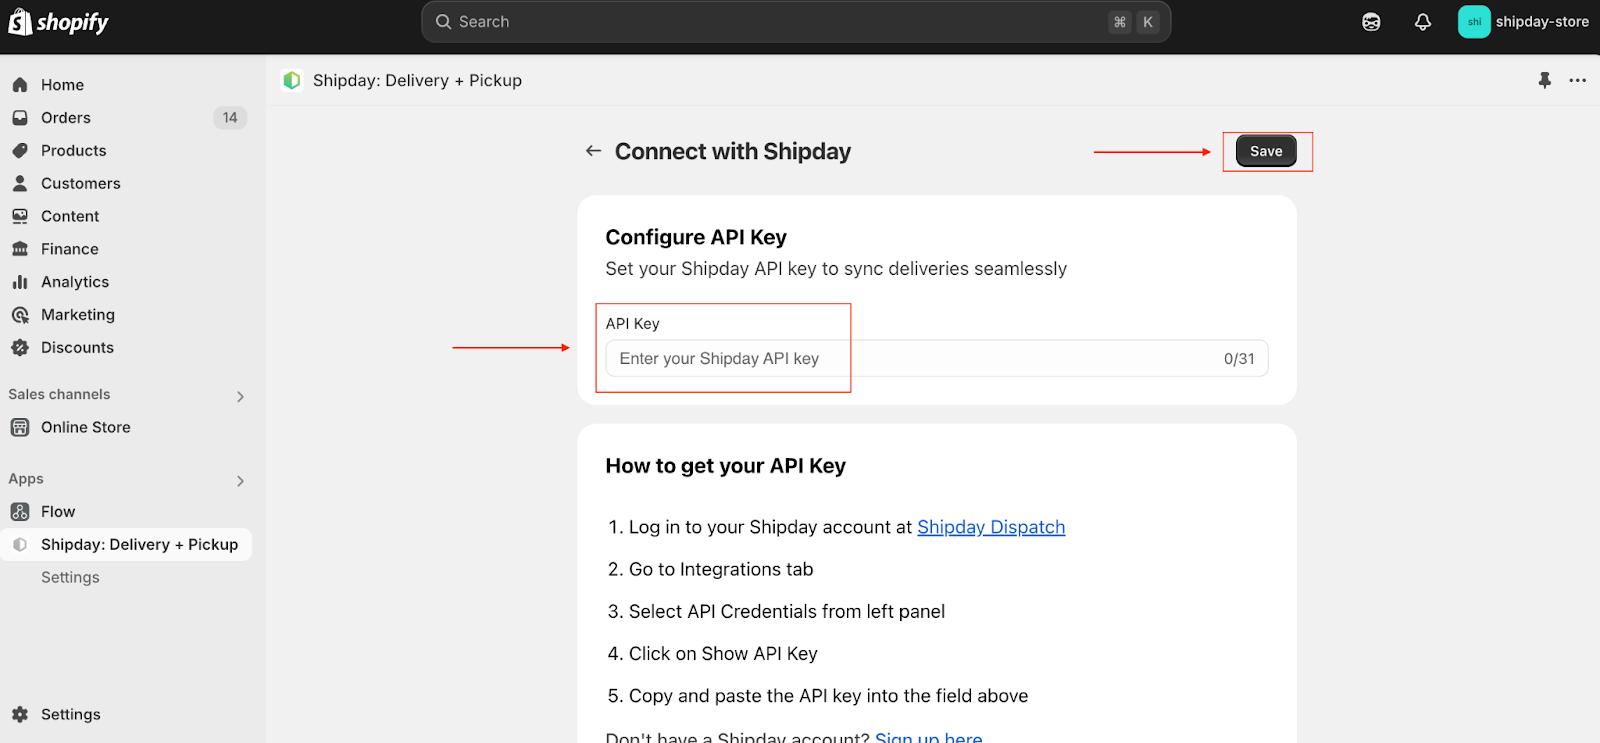Pin the Shipday app
This screenshot has width=1600, height=743.
coord(1545,80)
